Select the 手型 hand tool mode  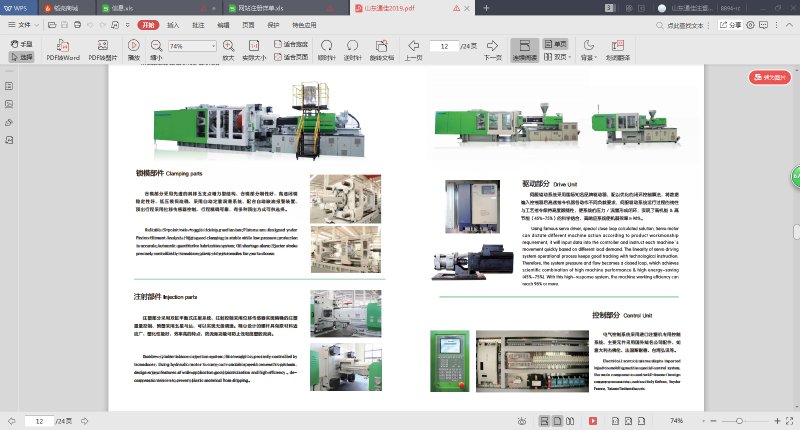(21, 44)
